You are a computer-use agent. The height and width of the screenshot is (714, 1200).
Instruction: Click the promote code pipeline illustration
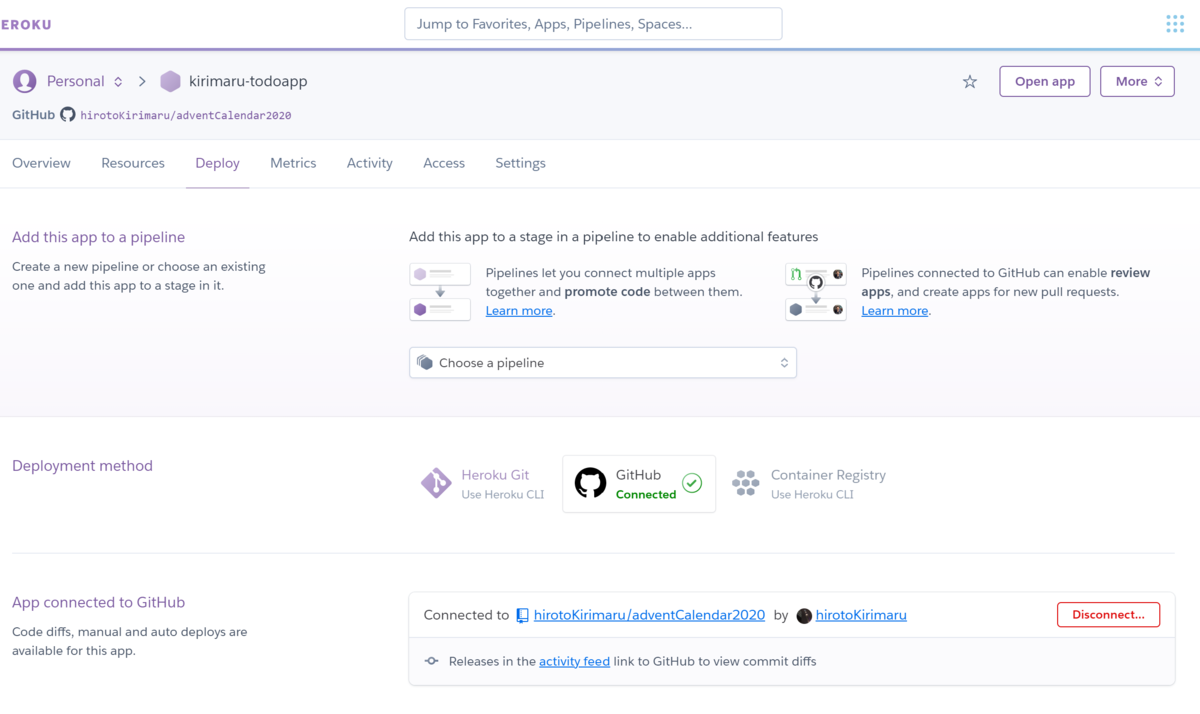coord(440,292)
